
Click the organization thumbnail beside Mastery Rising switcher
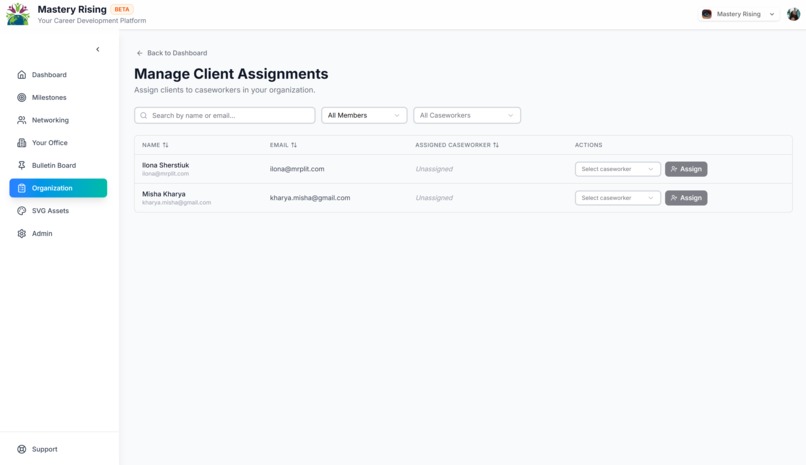tap(707, 14)
